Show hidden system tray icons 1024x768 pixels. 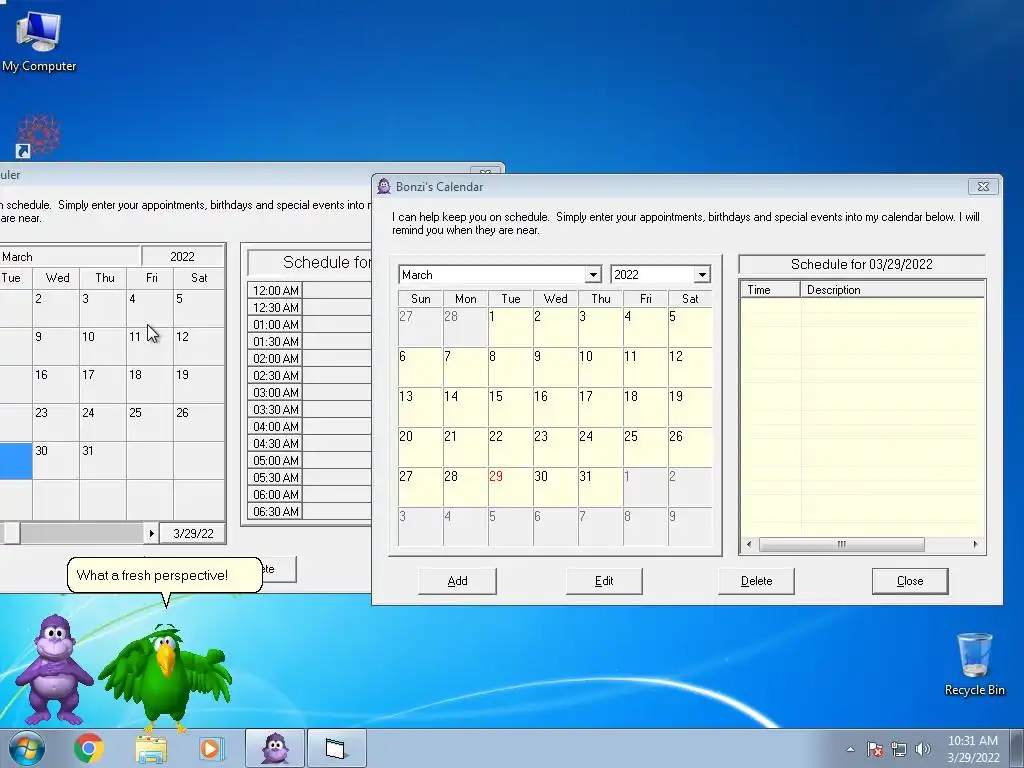click(x=850, y=749)
